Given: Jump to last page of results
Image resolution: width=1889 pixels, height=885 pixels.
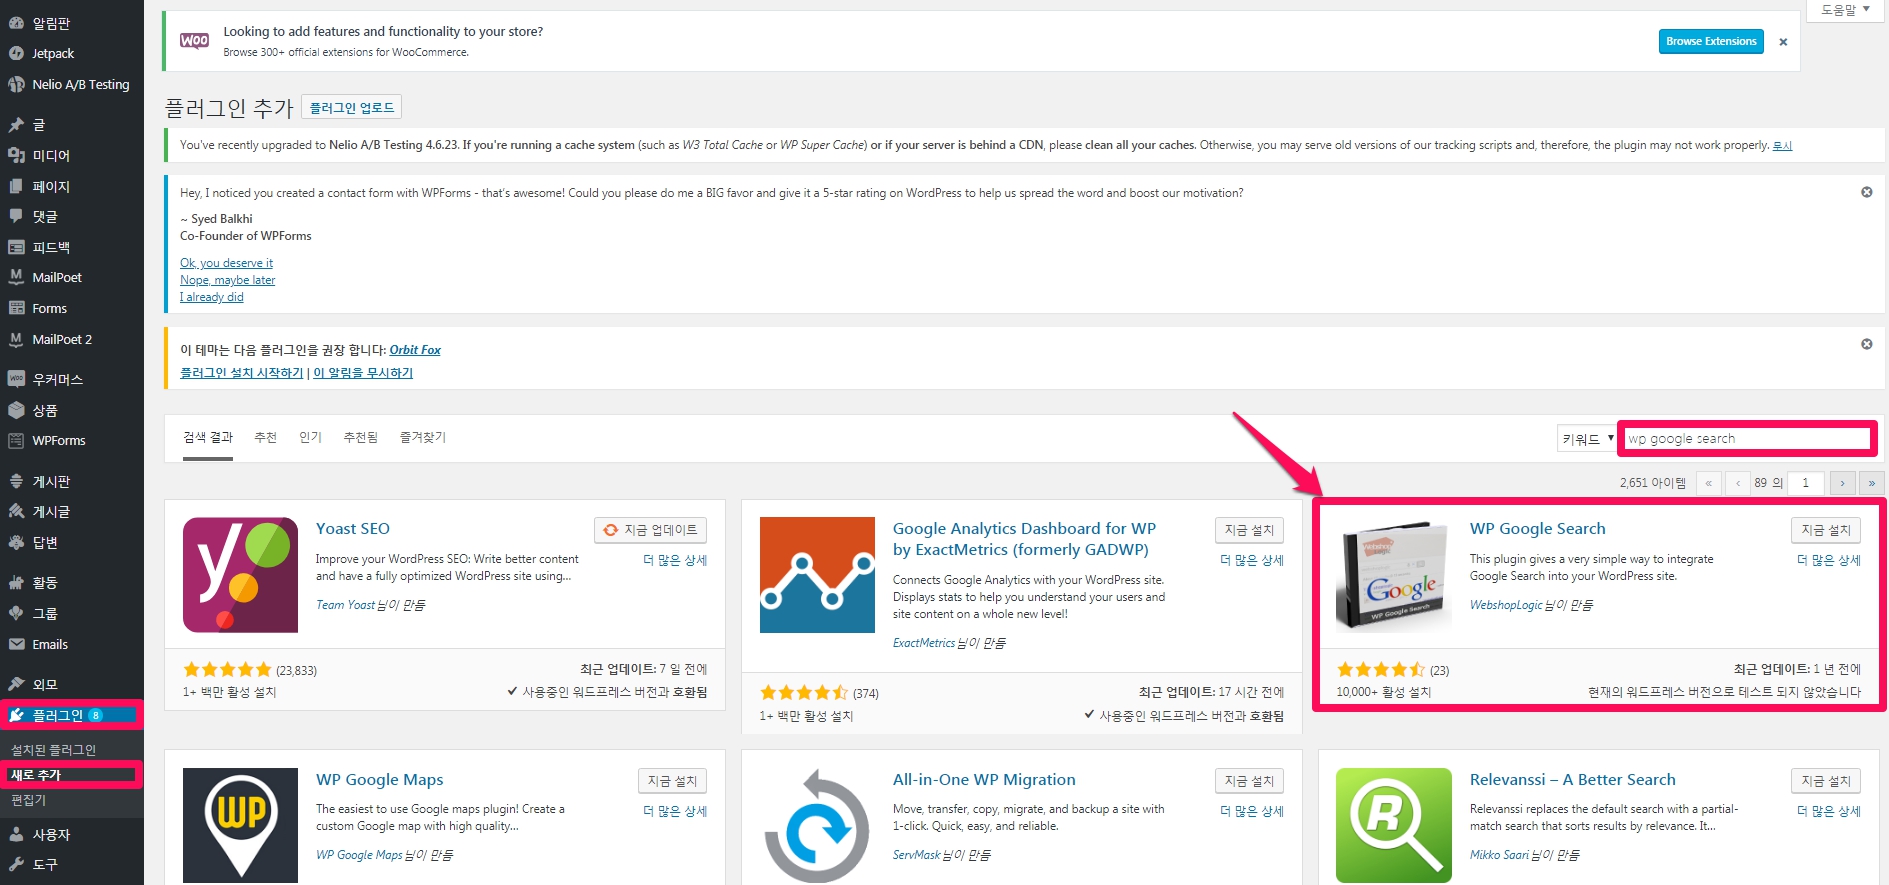Looking at the screenshot, I should point(1871,483).
